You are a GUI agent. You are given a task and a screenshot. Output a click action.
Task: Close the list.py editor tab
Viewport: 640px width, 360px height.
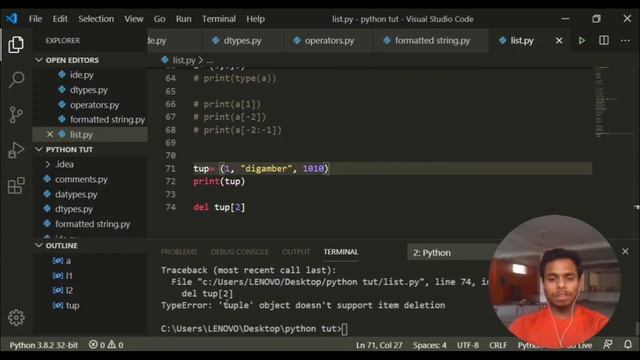(x=559, y=40)
